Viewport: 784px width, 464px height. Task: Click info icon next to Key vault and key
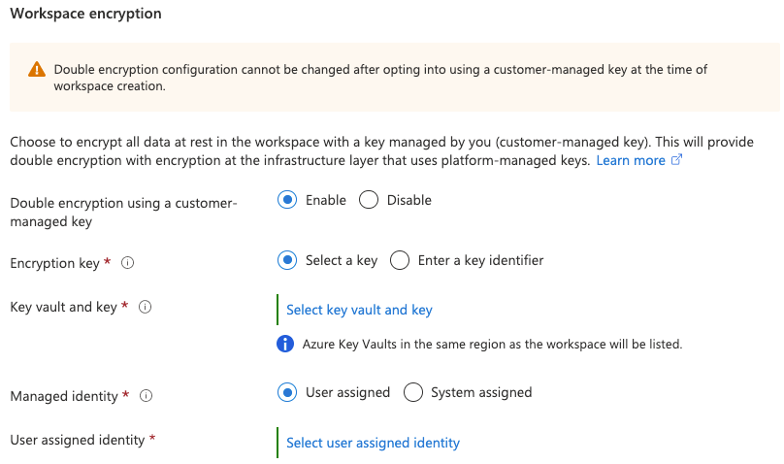(145, 307)
